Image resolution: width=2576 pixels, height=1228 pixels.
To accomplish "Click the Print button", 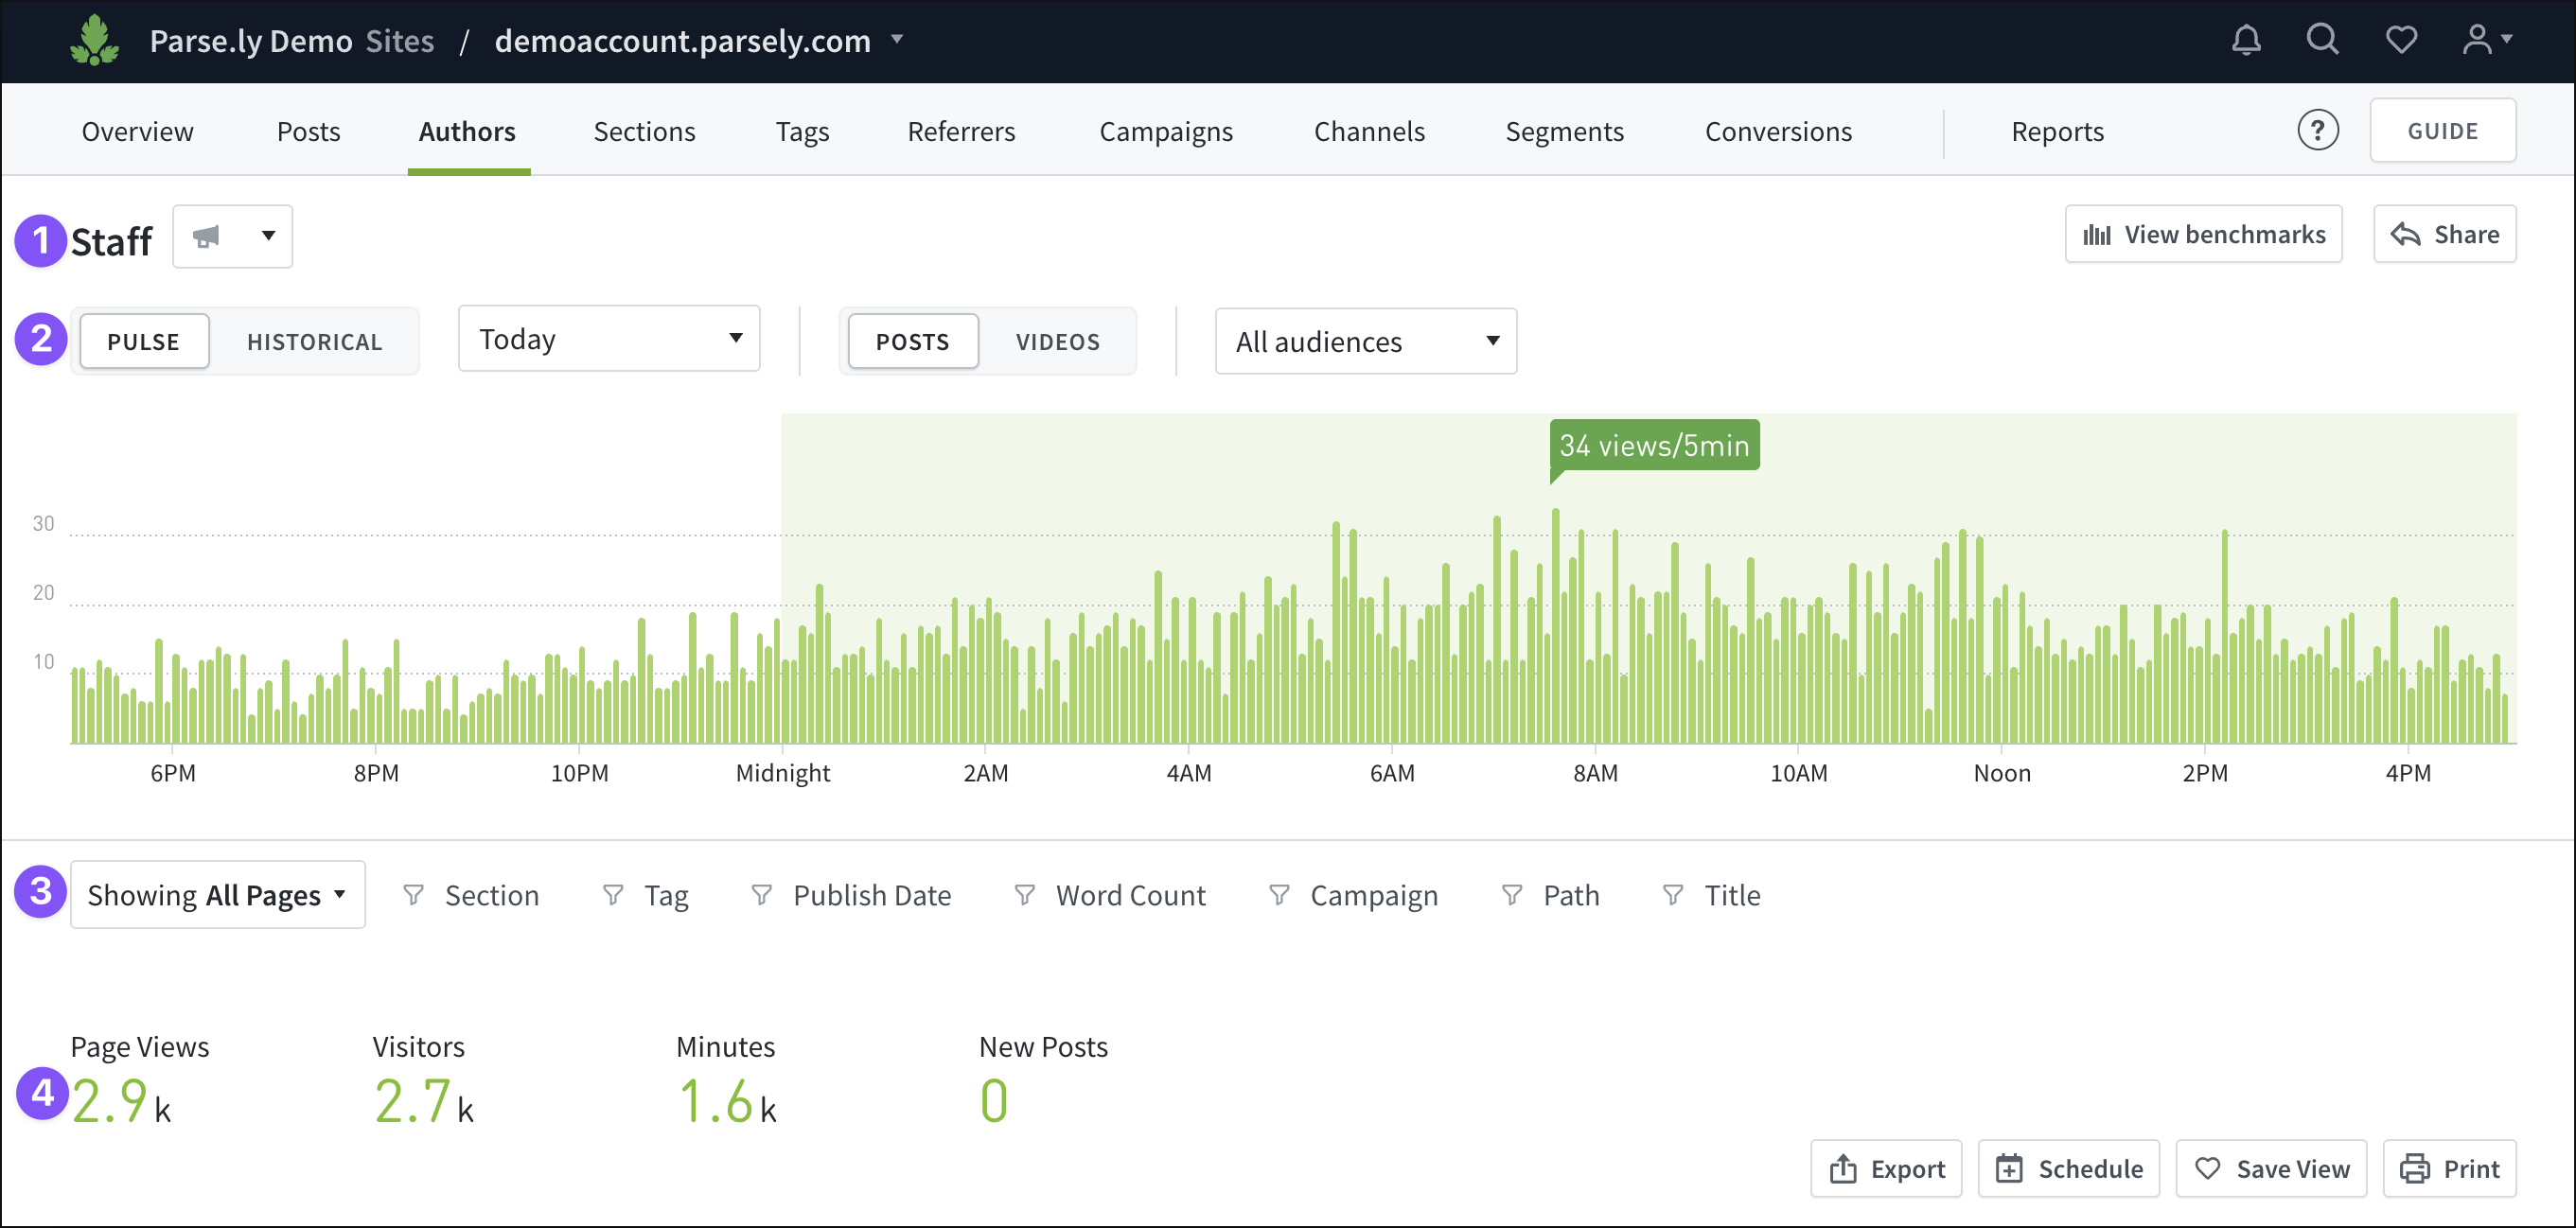I will (x=2450, y=1169).
